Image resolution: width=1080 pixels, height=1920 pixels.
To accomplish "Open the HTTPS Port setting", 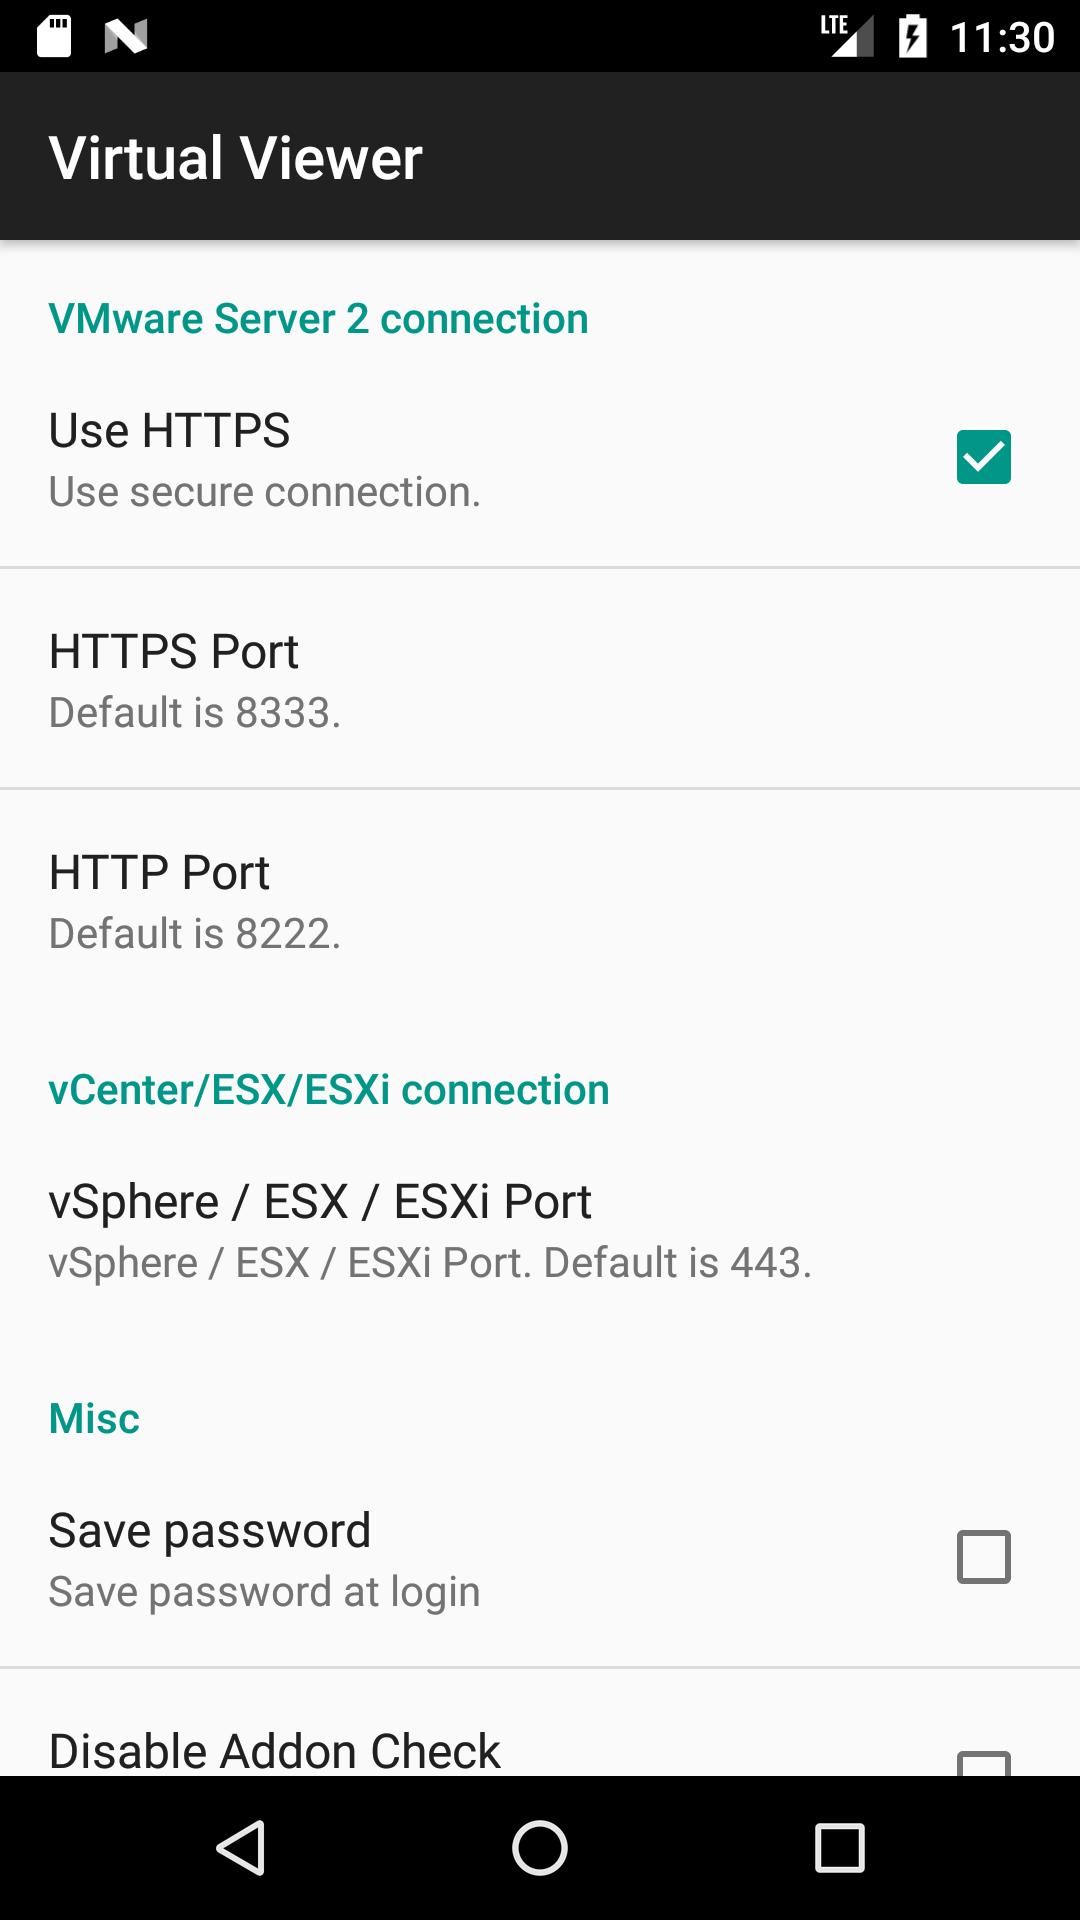I will click(540, 680).
